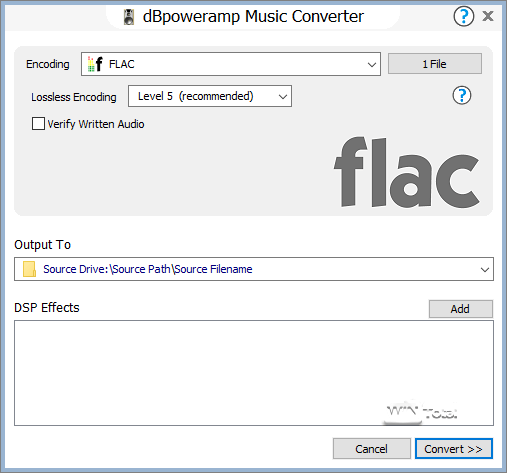
Task: Click the Level 5 (recommended) text
Action: tap(196, 96)
